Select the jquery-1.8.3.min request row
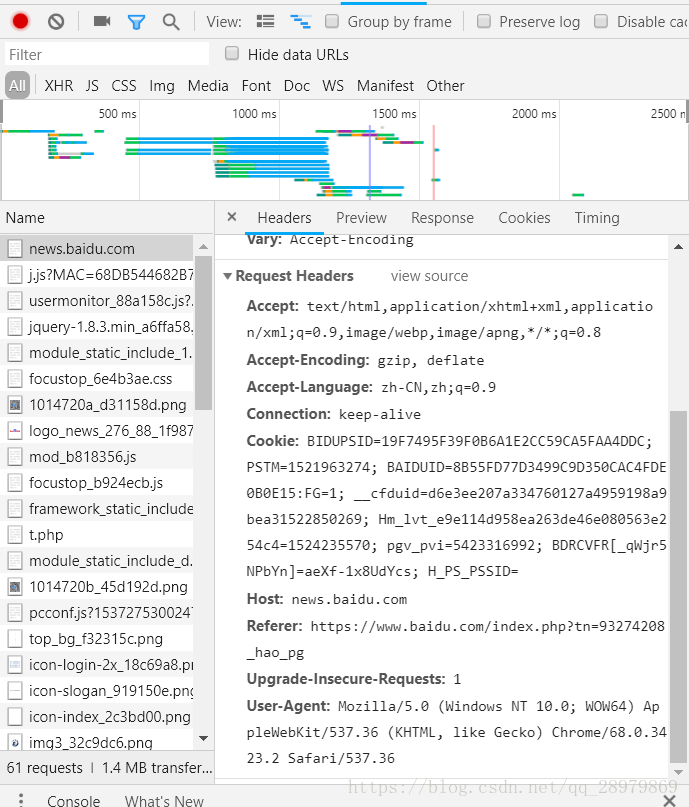This screenshot has width=689, height=807. click(102, 325)
